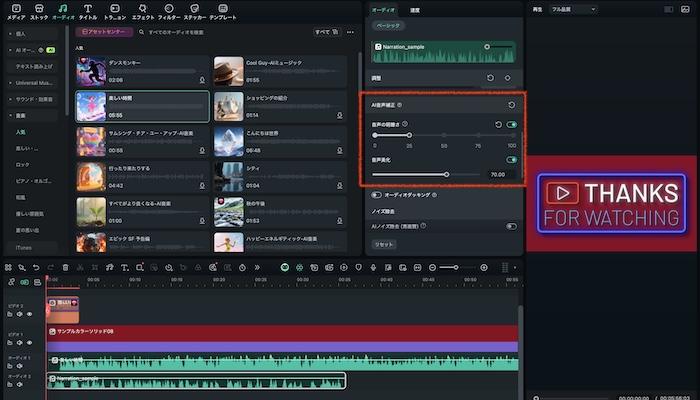Screen dimensions: 700x400
Task: Show more timeline tools with double arrow
Action: pyautogui.click(x=257, y=267)
